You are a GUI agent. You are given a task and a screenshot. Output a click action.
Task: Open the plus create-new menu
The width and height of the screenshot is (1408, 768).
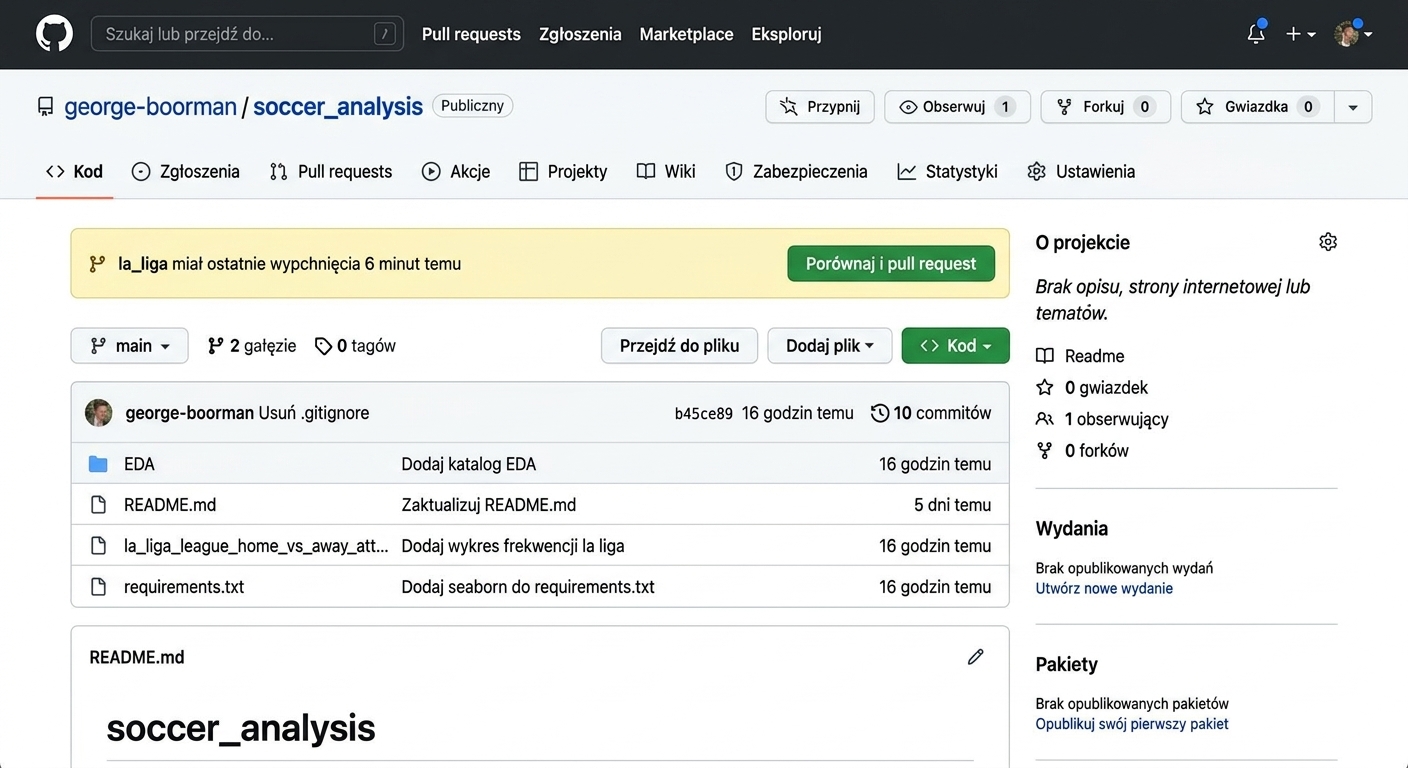1300,34
